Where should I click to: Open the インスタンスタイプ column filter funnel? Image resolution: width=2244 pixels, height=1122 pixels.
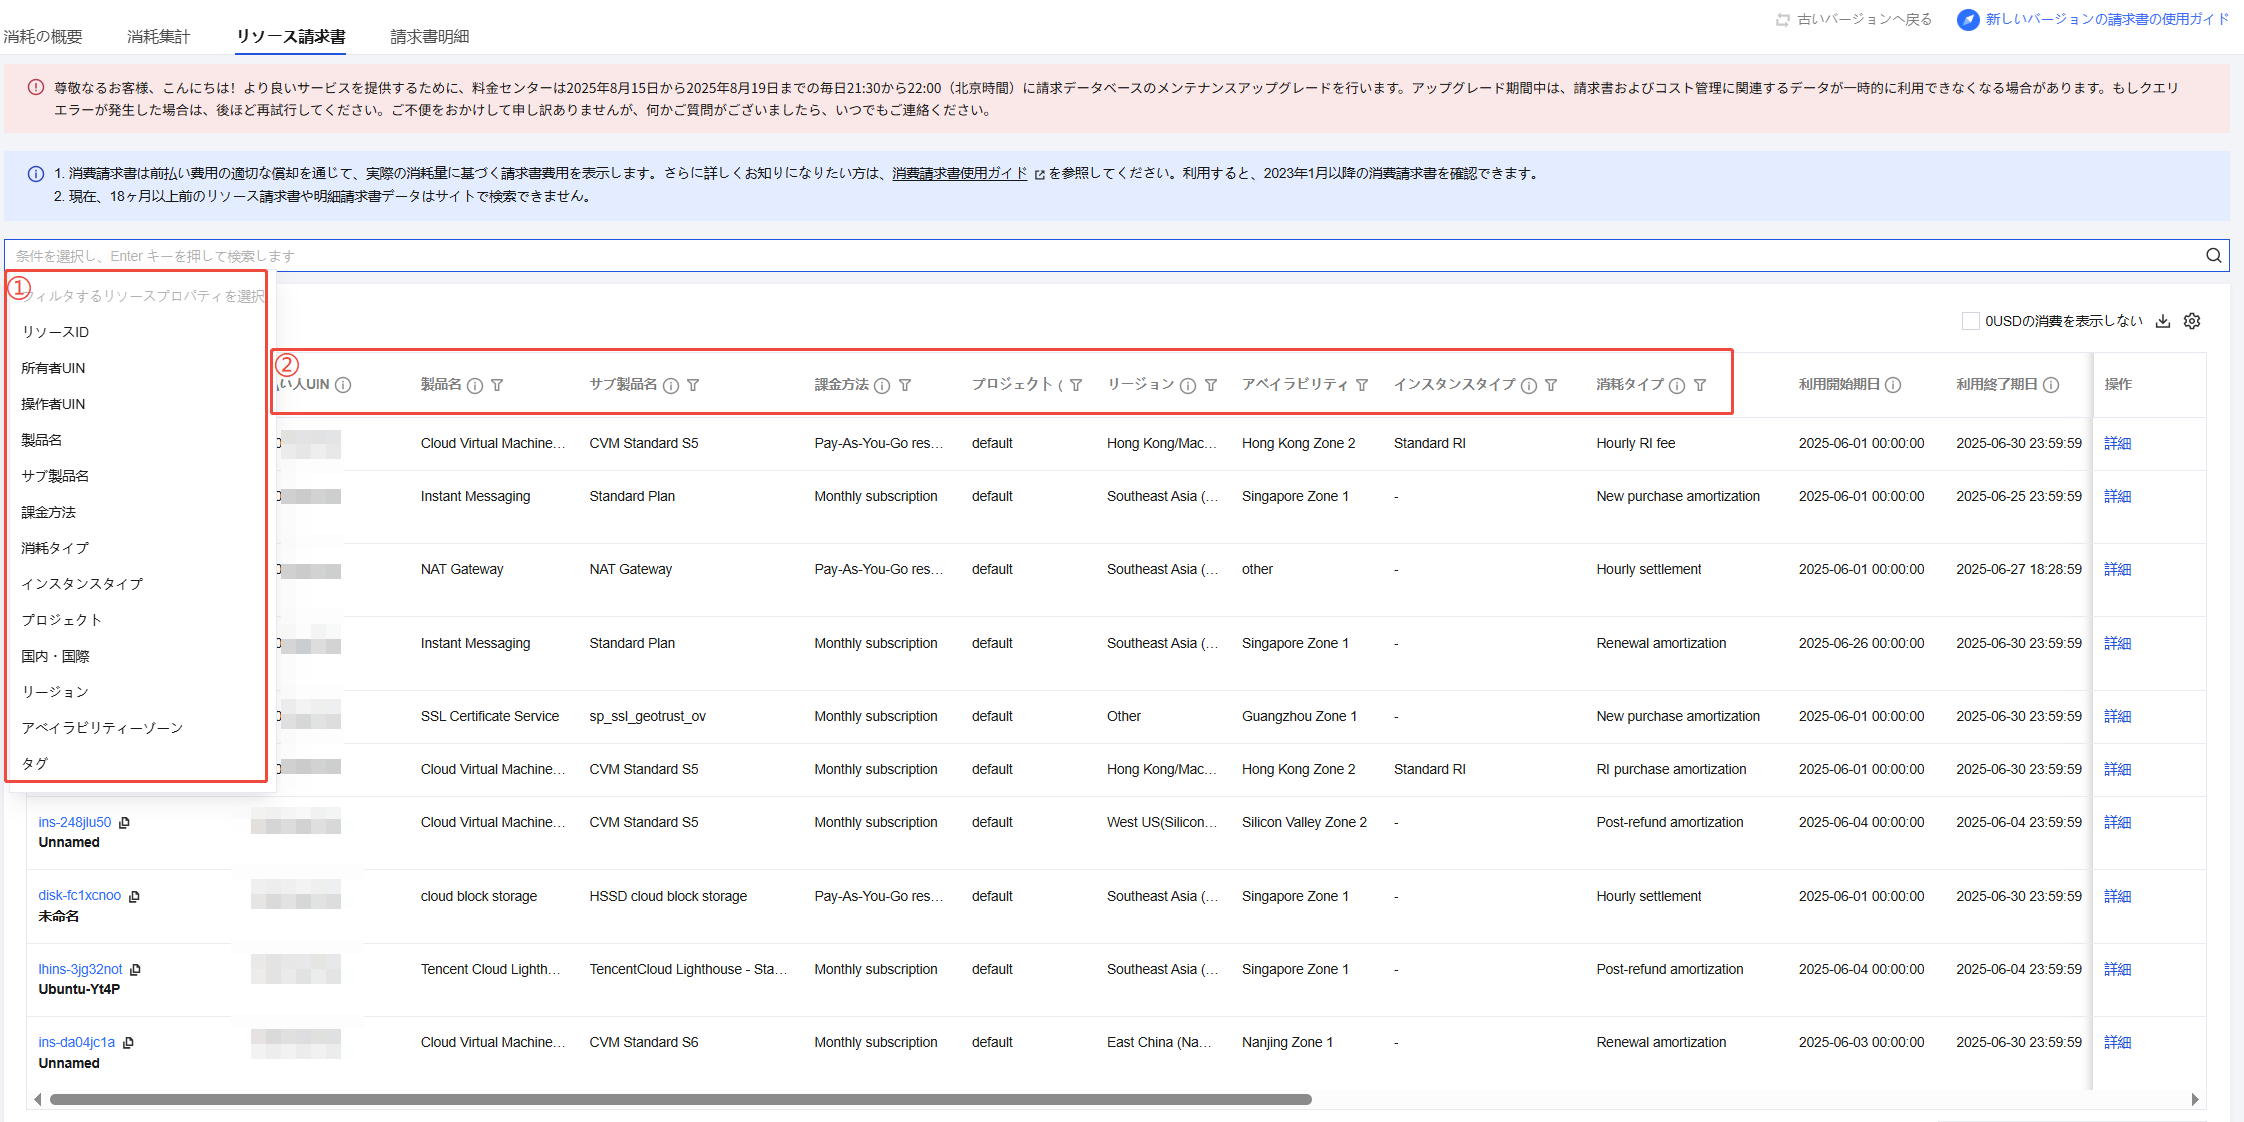pyautogui.click(x=1551, y=385)
